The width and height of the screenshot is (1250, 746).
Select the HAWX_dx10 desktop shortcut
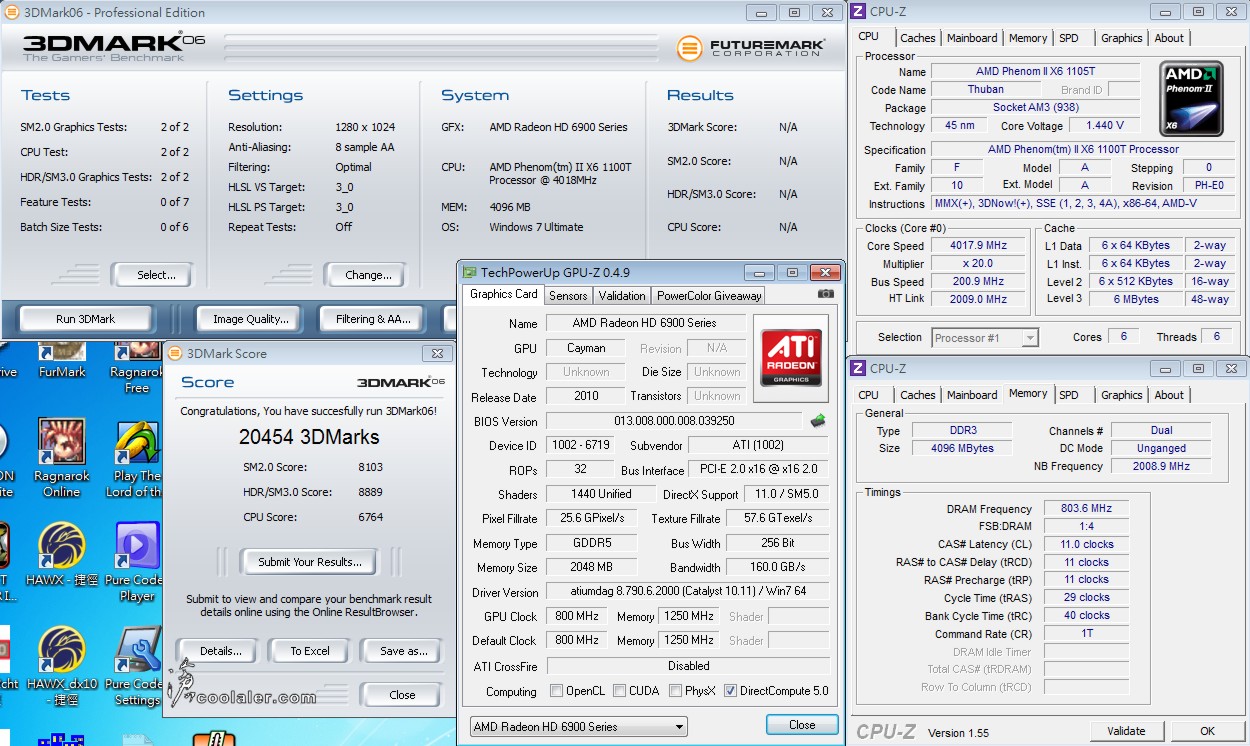(x=61, y=666)
